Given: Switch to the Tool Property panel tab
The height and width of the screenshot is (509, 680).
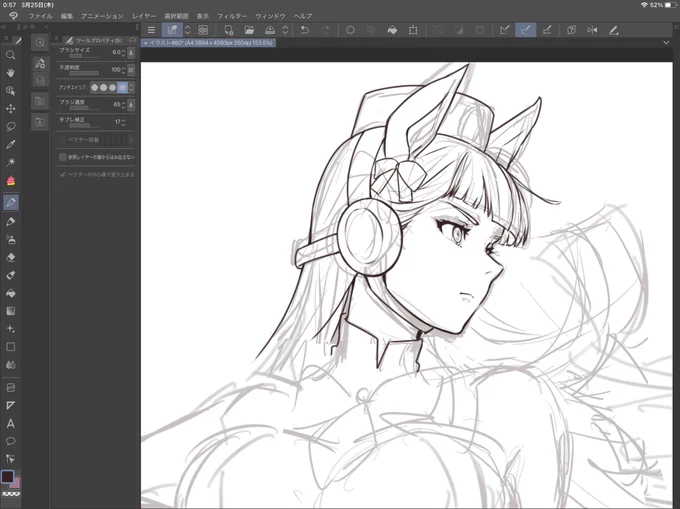Looking at the screenshot, I should (x=94, y=40).
